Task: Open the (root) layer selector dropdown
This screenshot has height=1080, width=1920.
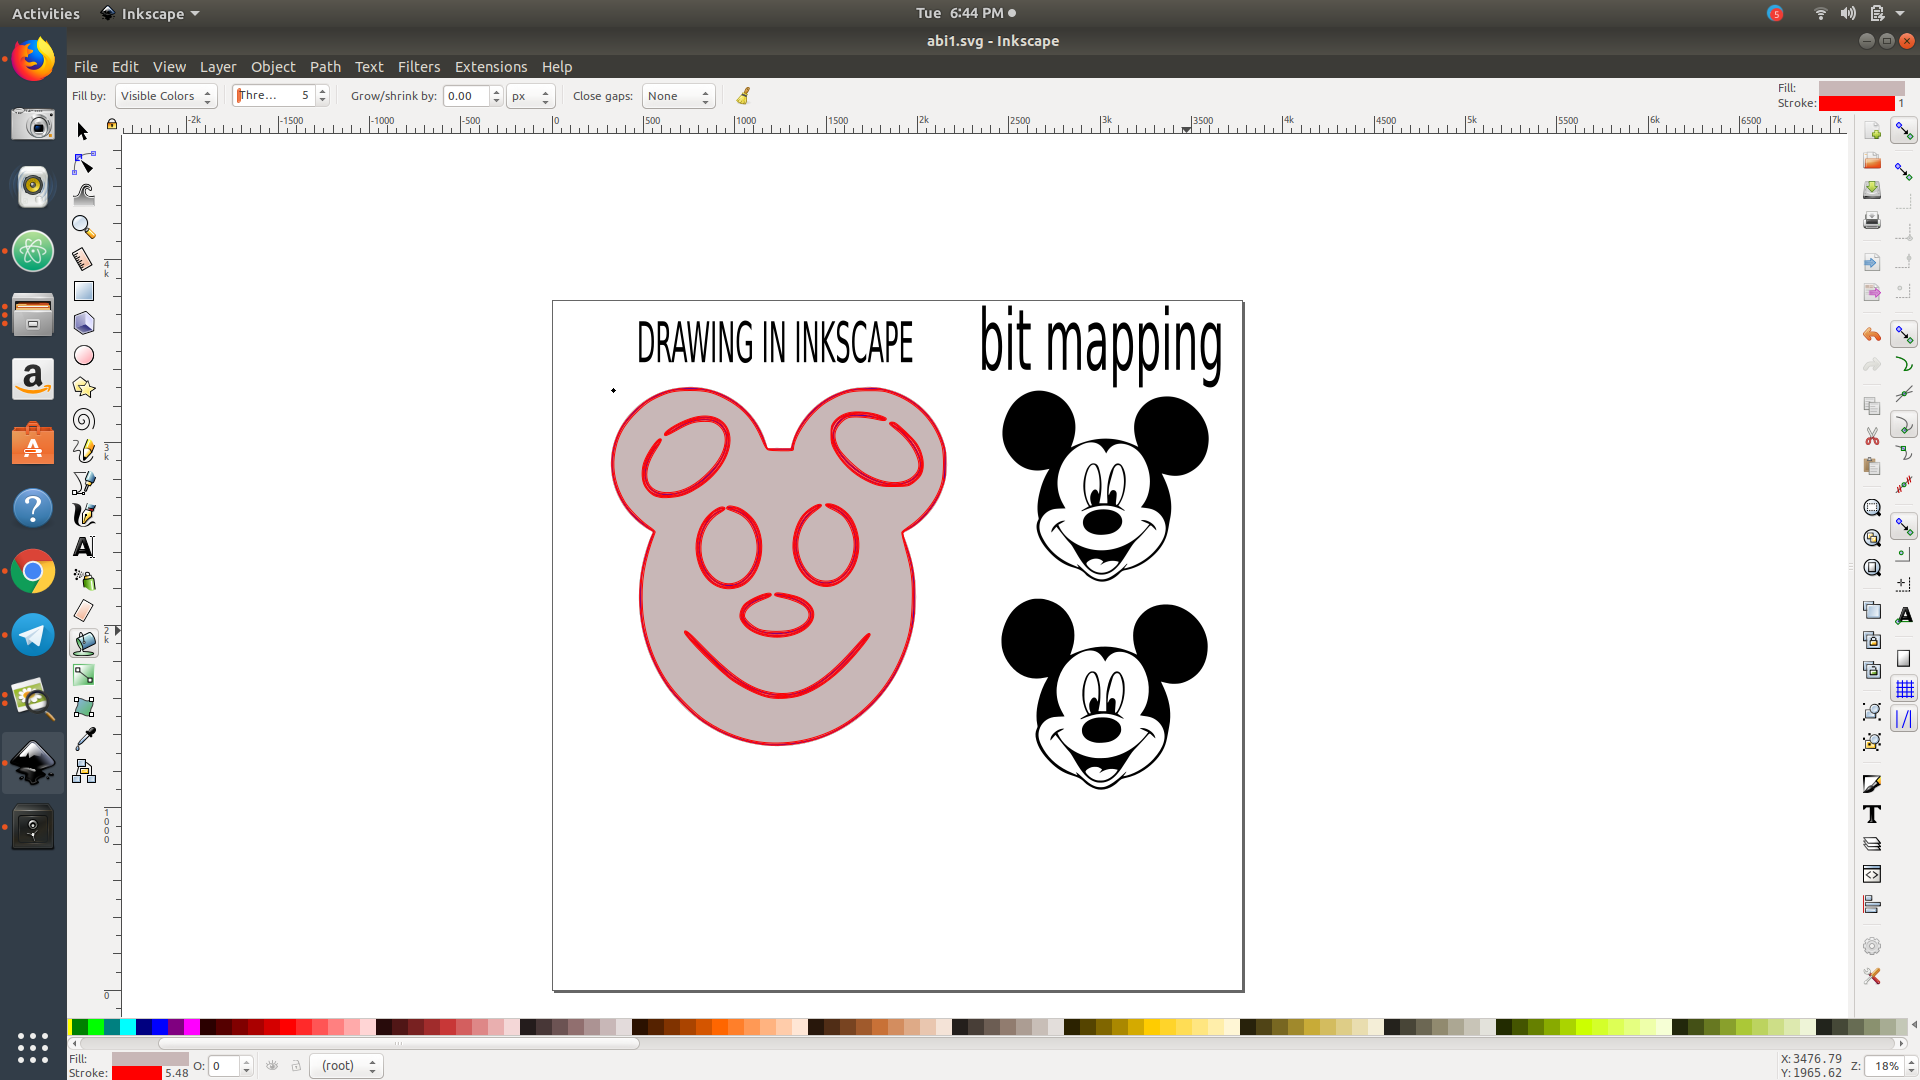Action: tap(346, 1066)
